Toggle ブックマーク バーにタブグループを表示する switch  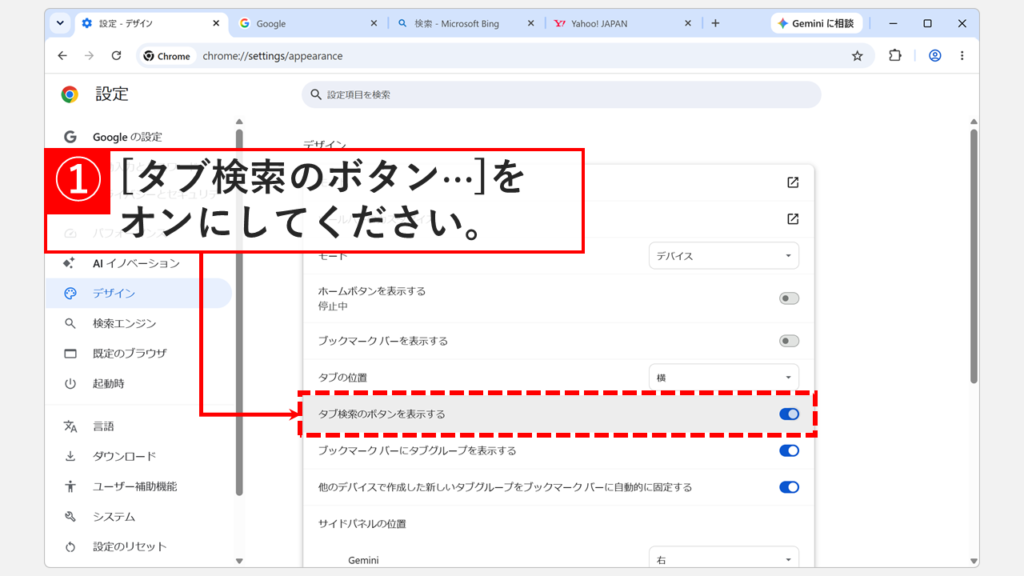click(789, 451)
